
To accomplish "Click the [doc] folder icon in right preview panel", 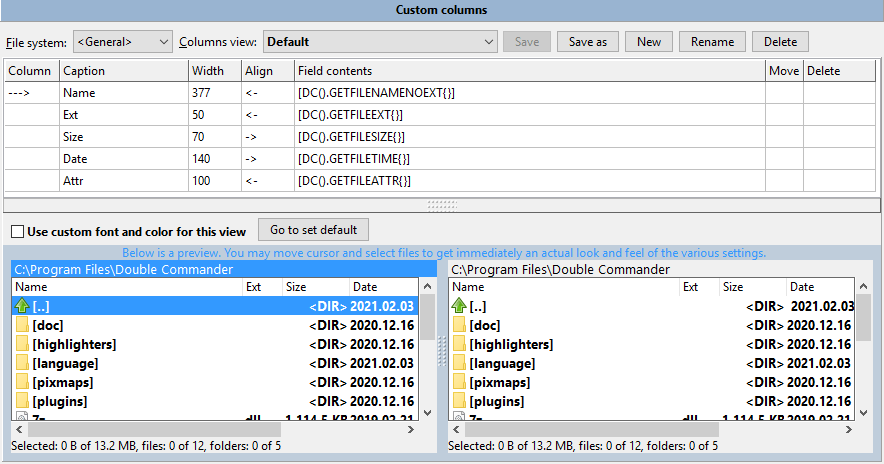I will (459, 325).
